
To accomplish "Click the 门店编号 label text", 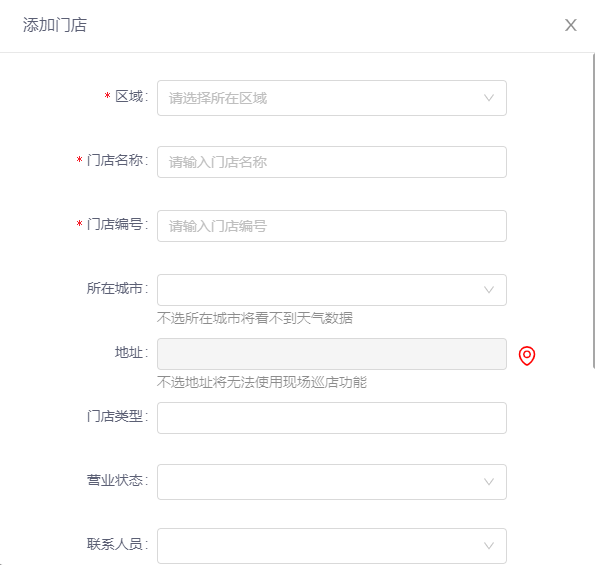I will 117,224.
